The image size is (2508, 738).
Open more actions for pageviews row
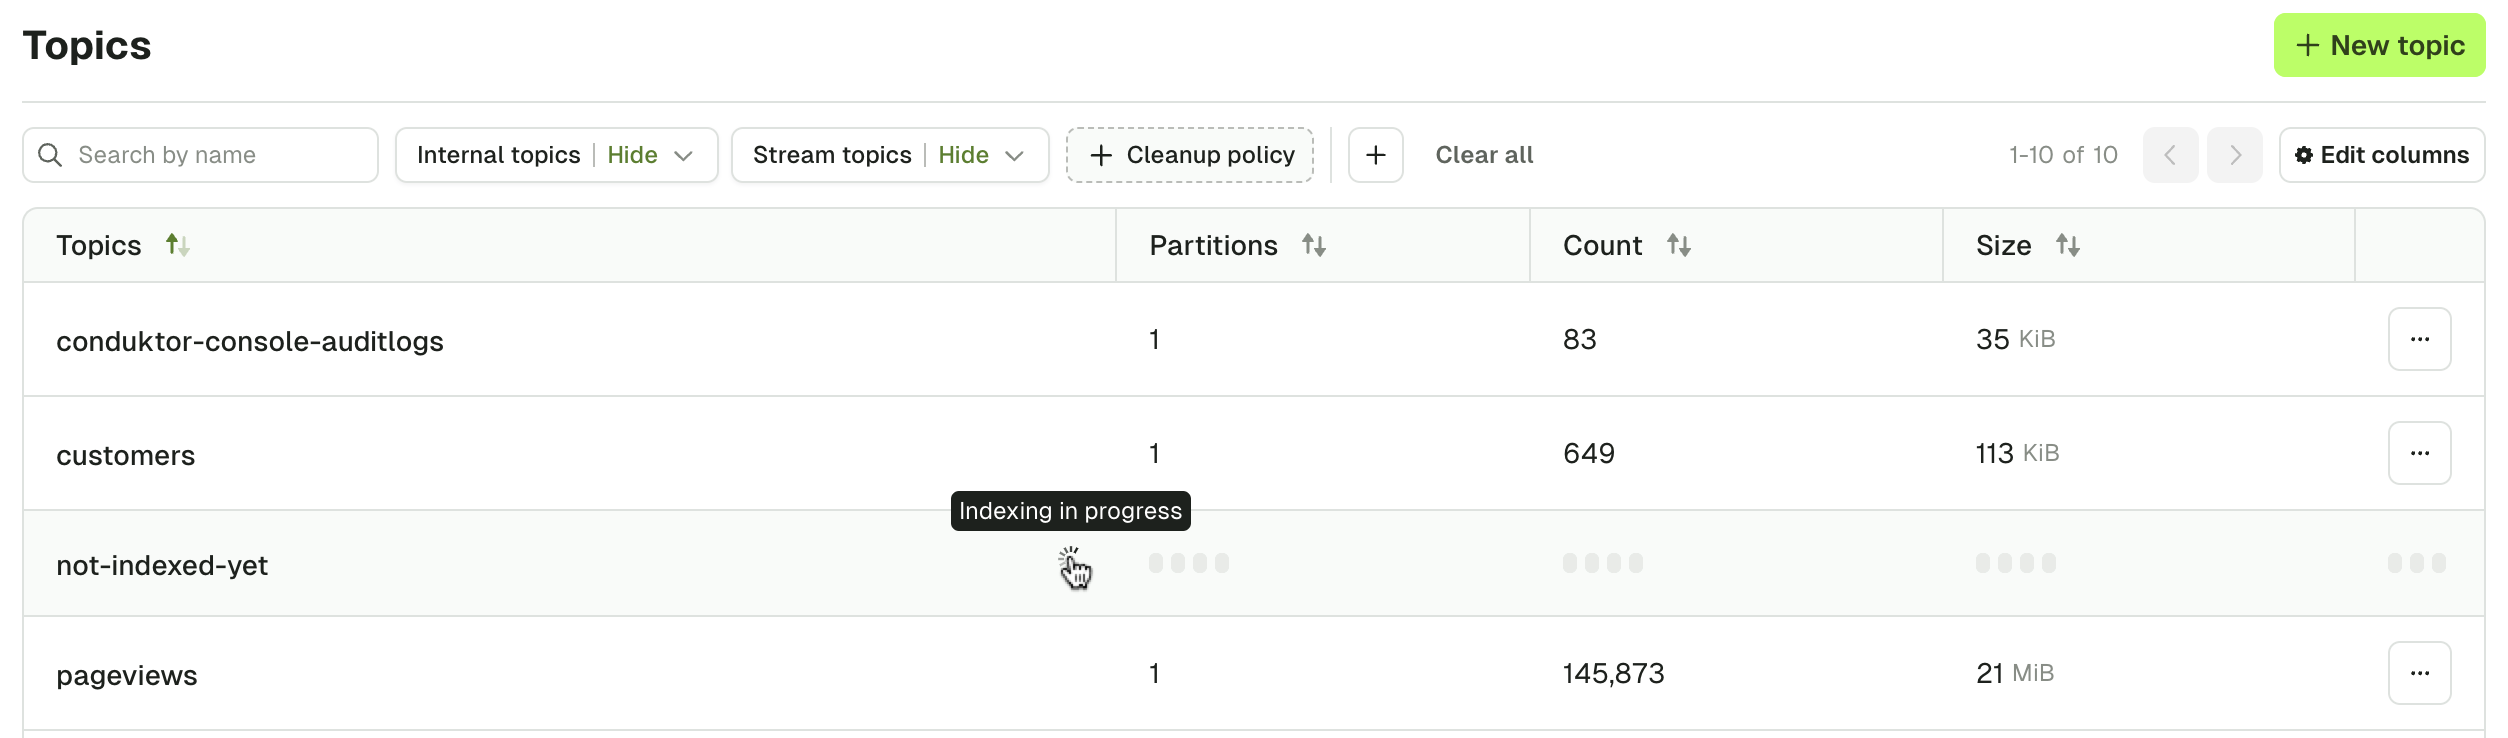coord(2420,673)
